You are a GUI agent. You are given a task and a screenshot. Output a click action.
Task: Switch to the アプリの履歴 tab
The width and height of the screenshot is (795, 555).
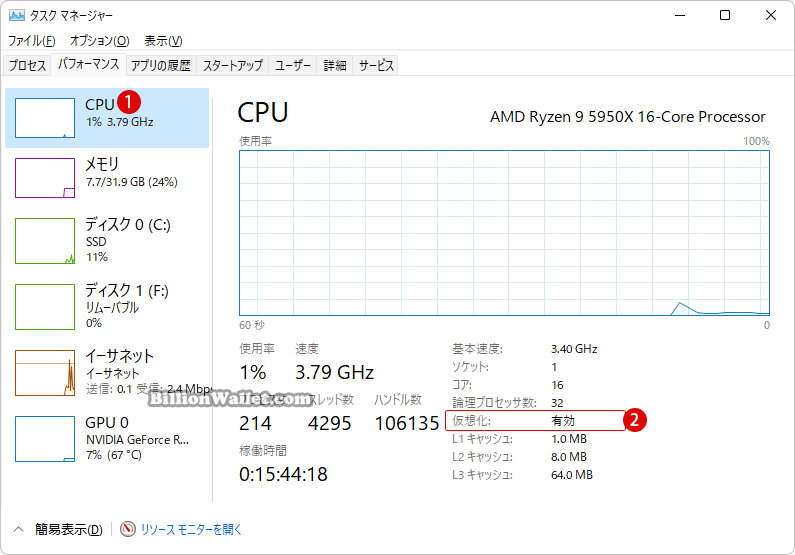click(x=161, y=65)
